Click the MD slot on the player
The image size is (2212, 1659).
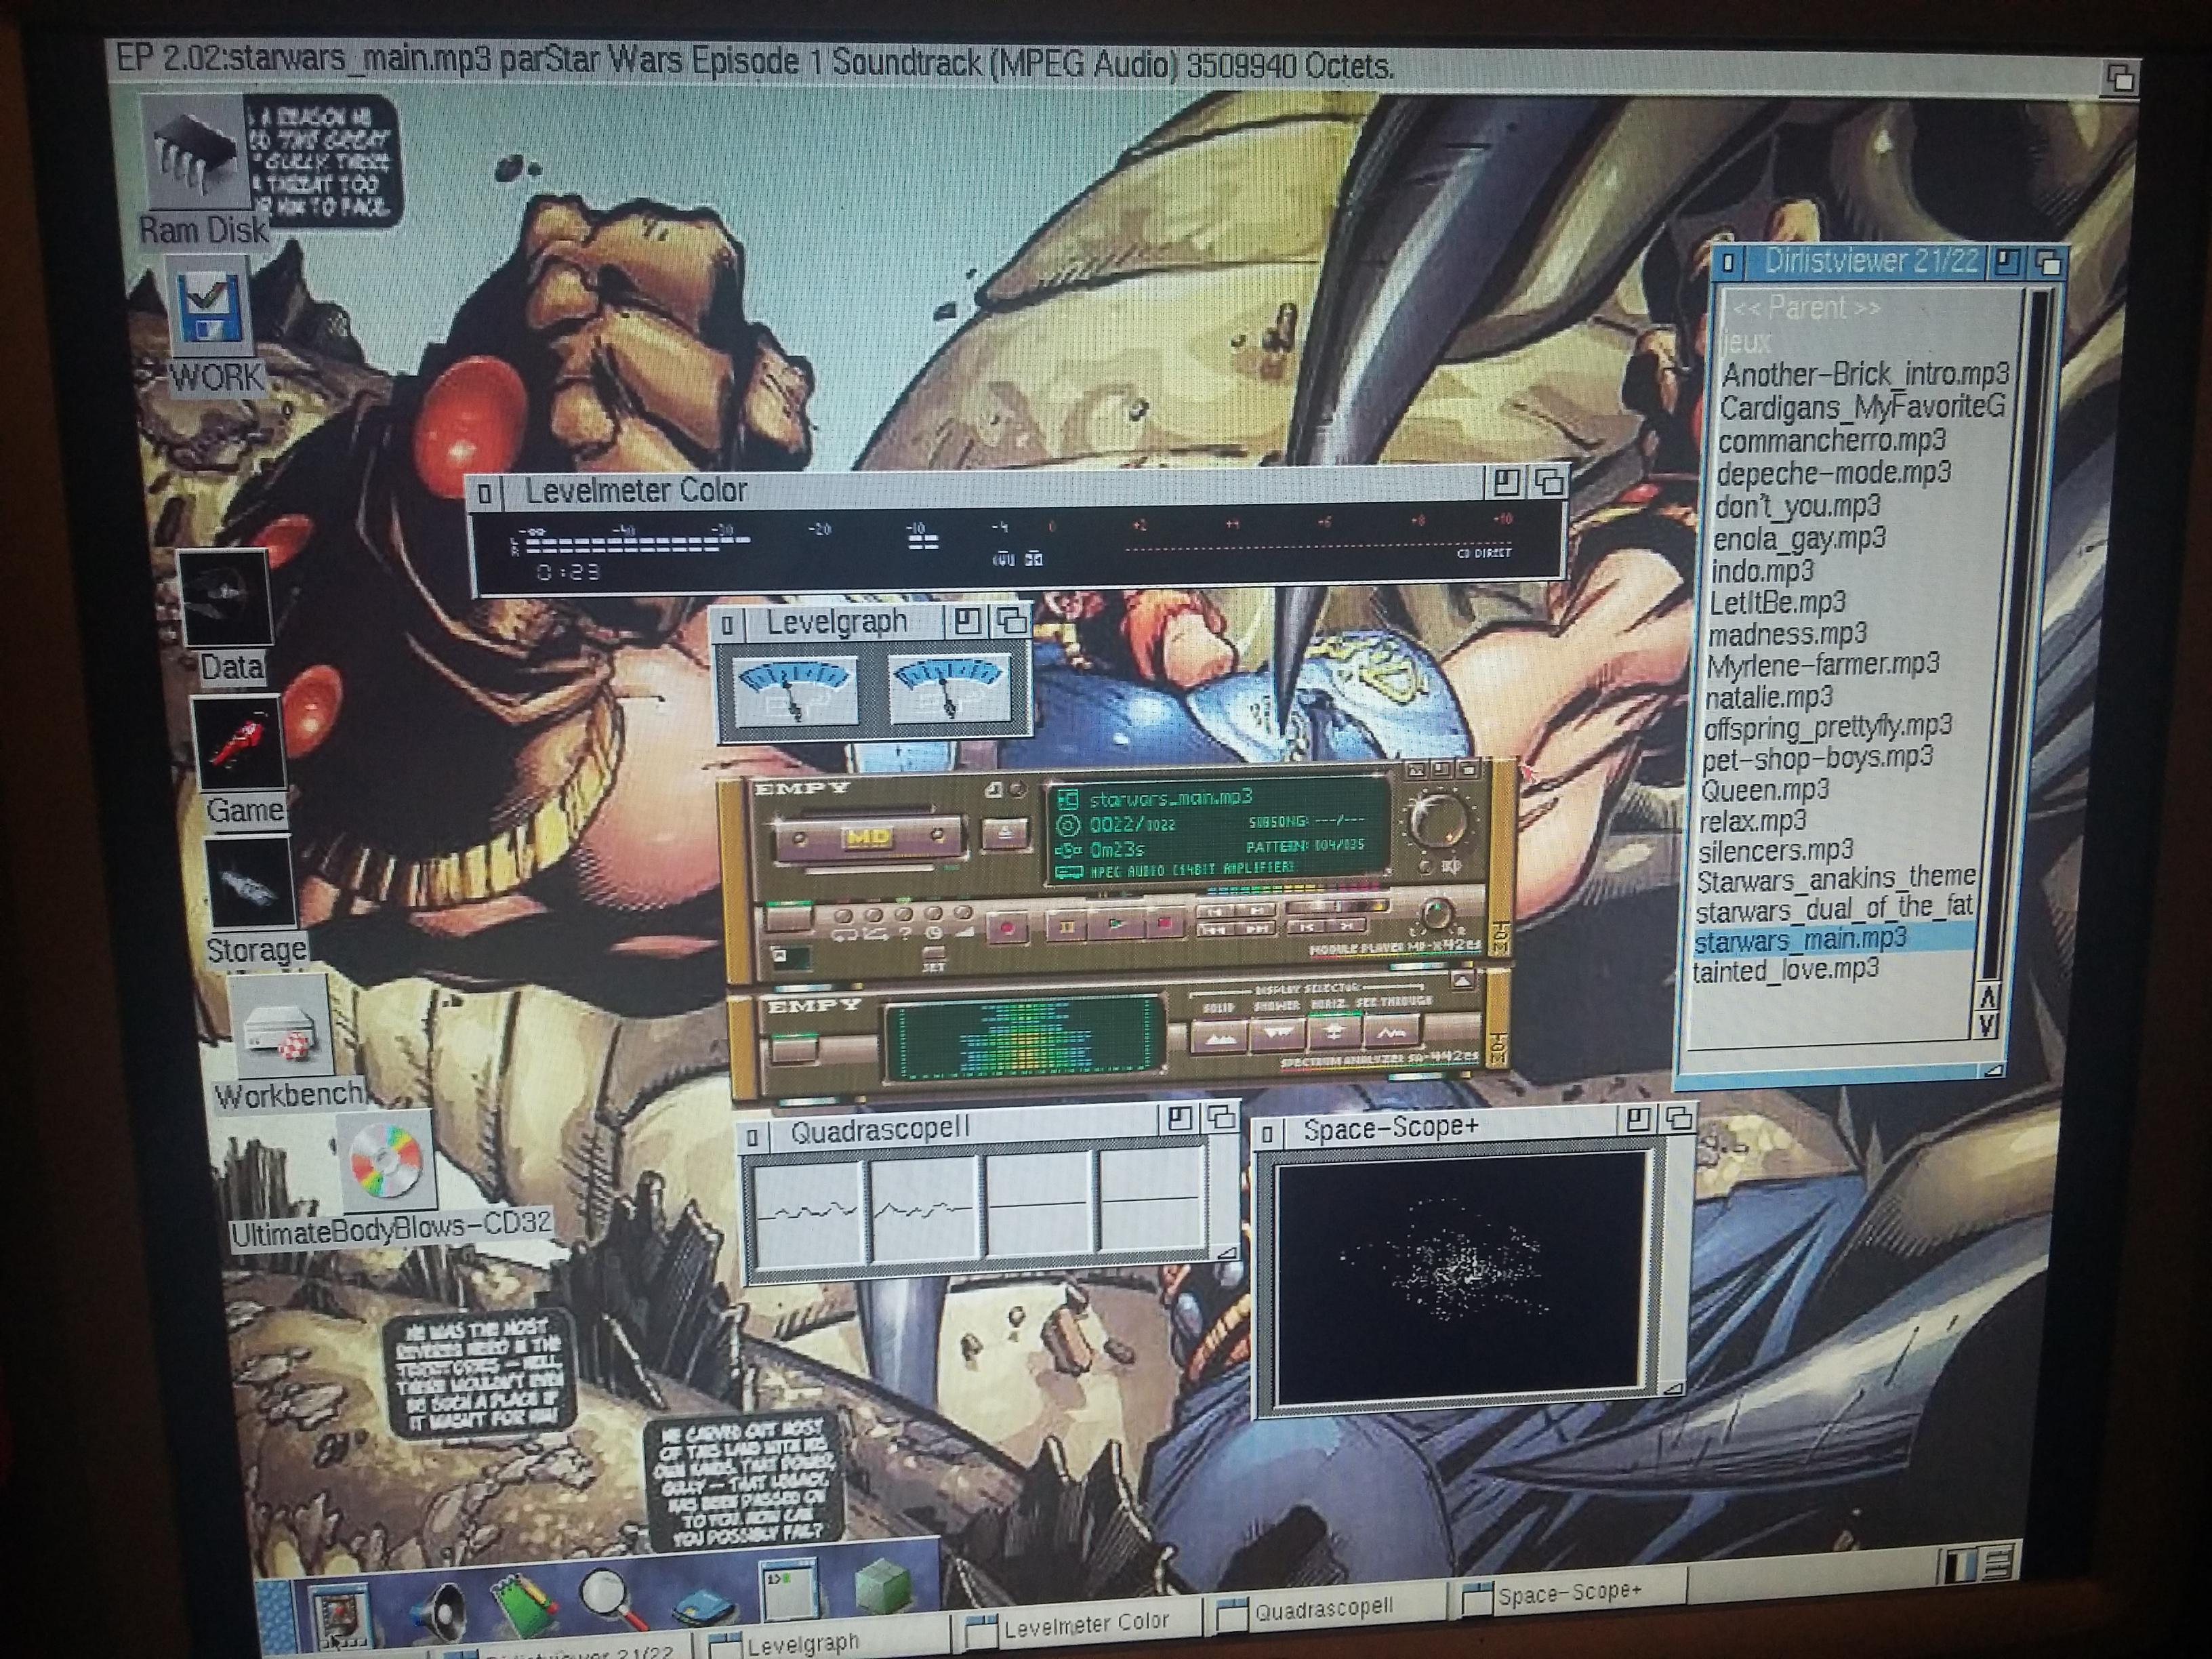pos(869,838)
